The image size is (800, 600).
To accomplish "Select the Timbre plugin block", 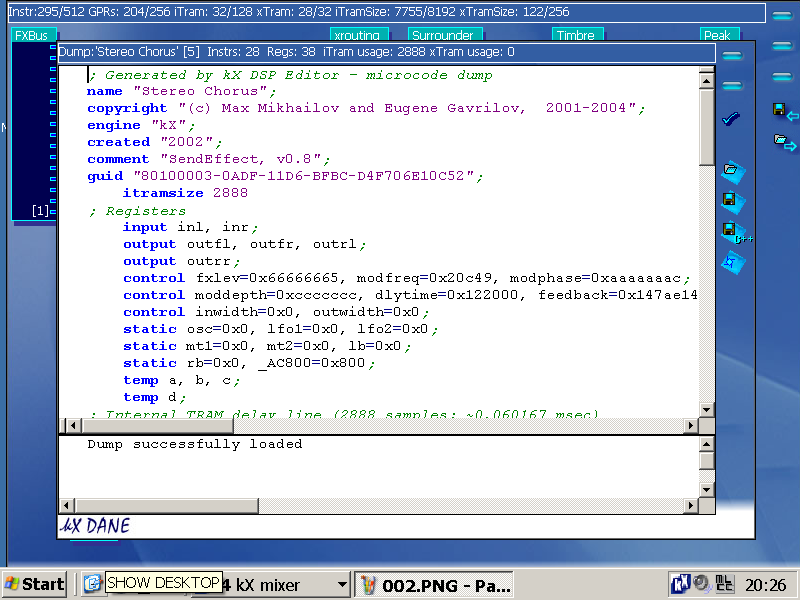I will click(578, 34).
